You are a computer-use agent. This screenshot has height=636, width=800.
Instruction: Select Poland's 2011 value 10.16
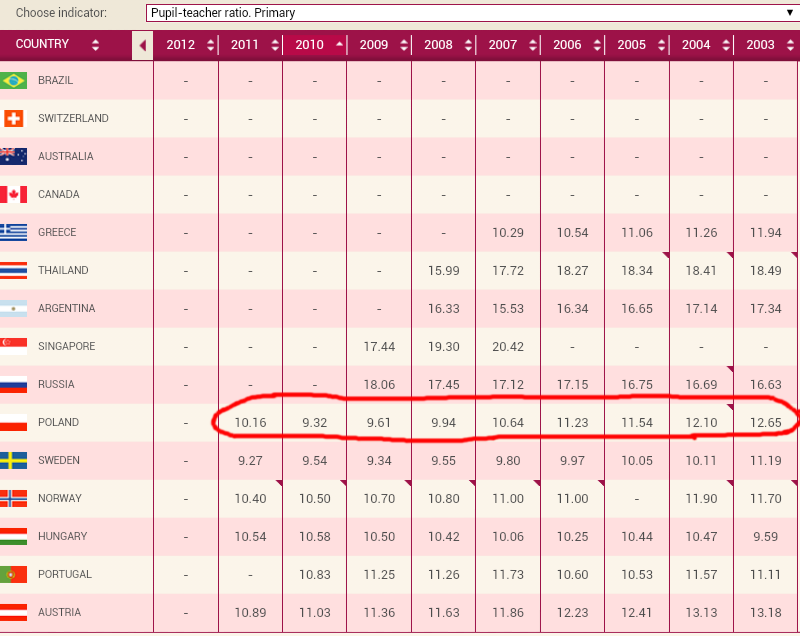click(x=250, y=423)
